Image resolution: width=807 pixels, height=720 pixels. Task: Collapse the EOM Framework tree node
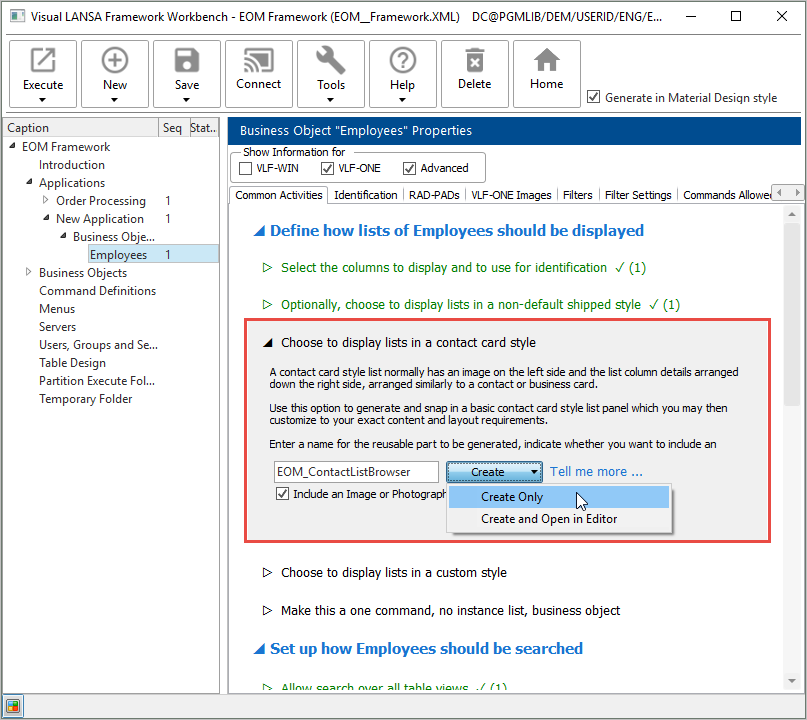coord(12,146)
